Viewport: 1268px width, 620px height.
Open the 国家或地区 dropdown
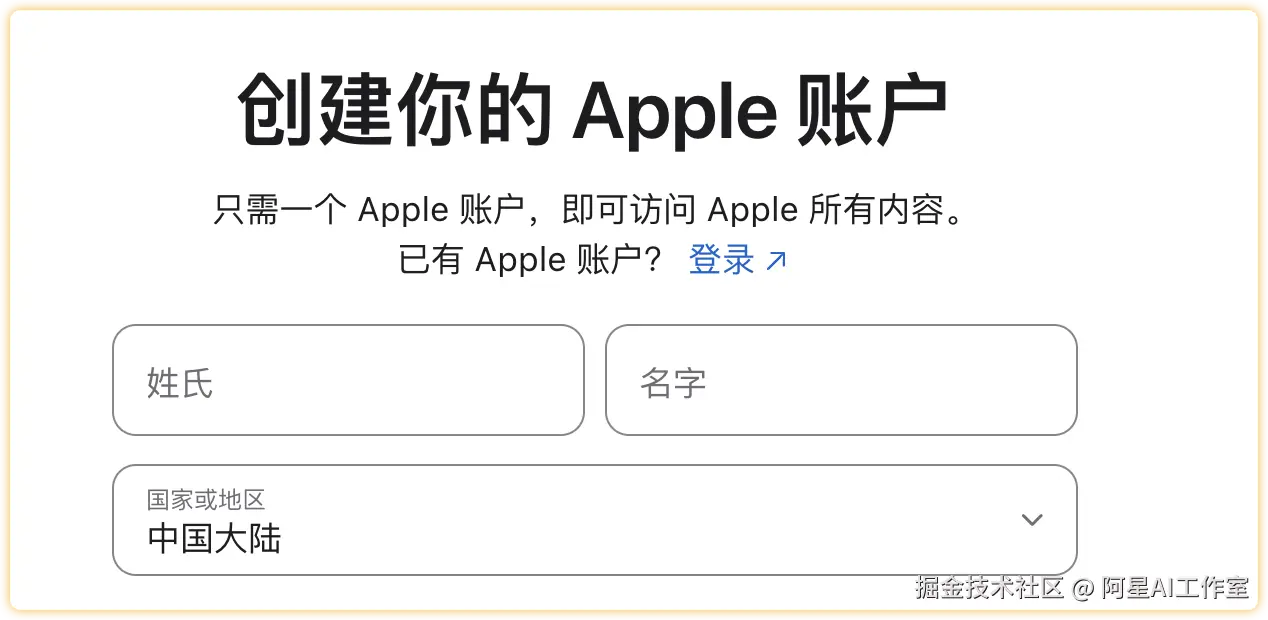tap(595, 520)
